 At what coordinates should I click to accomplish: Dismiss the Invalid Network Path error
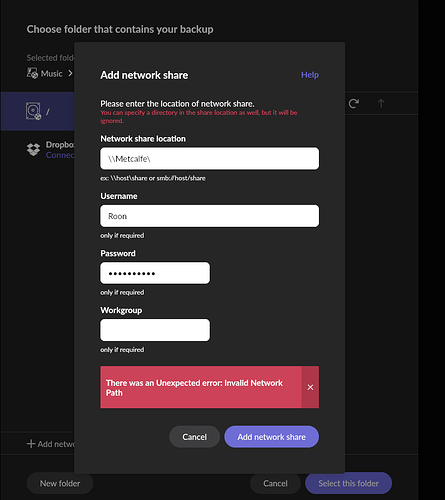pos(310,387)
